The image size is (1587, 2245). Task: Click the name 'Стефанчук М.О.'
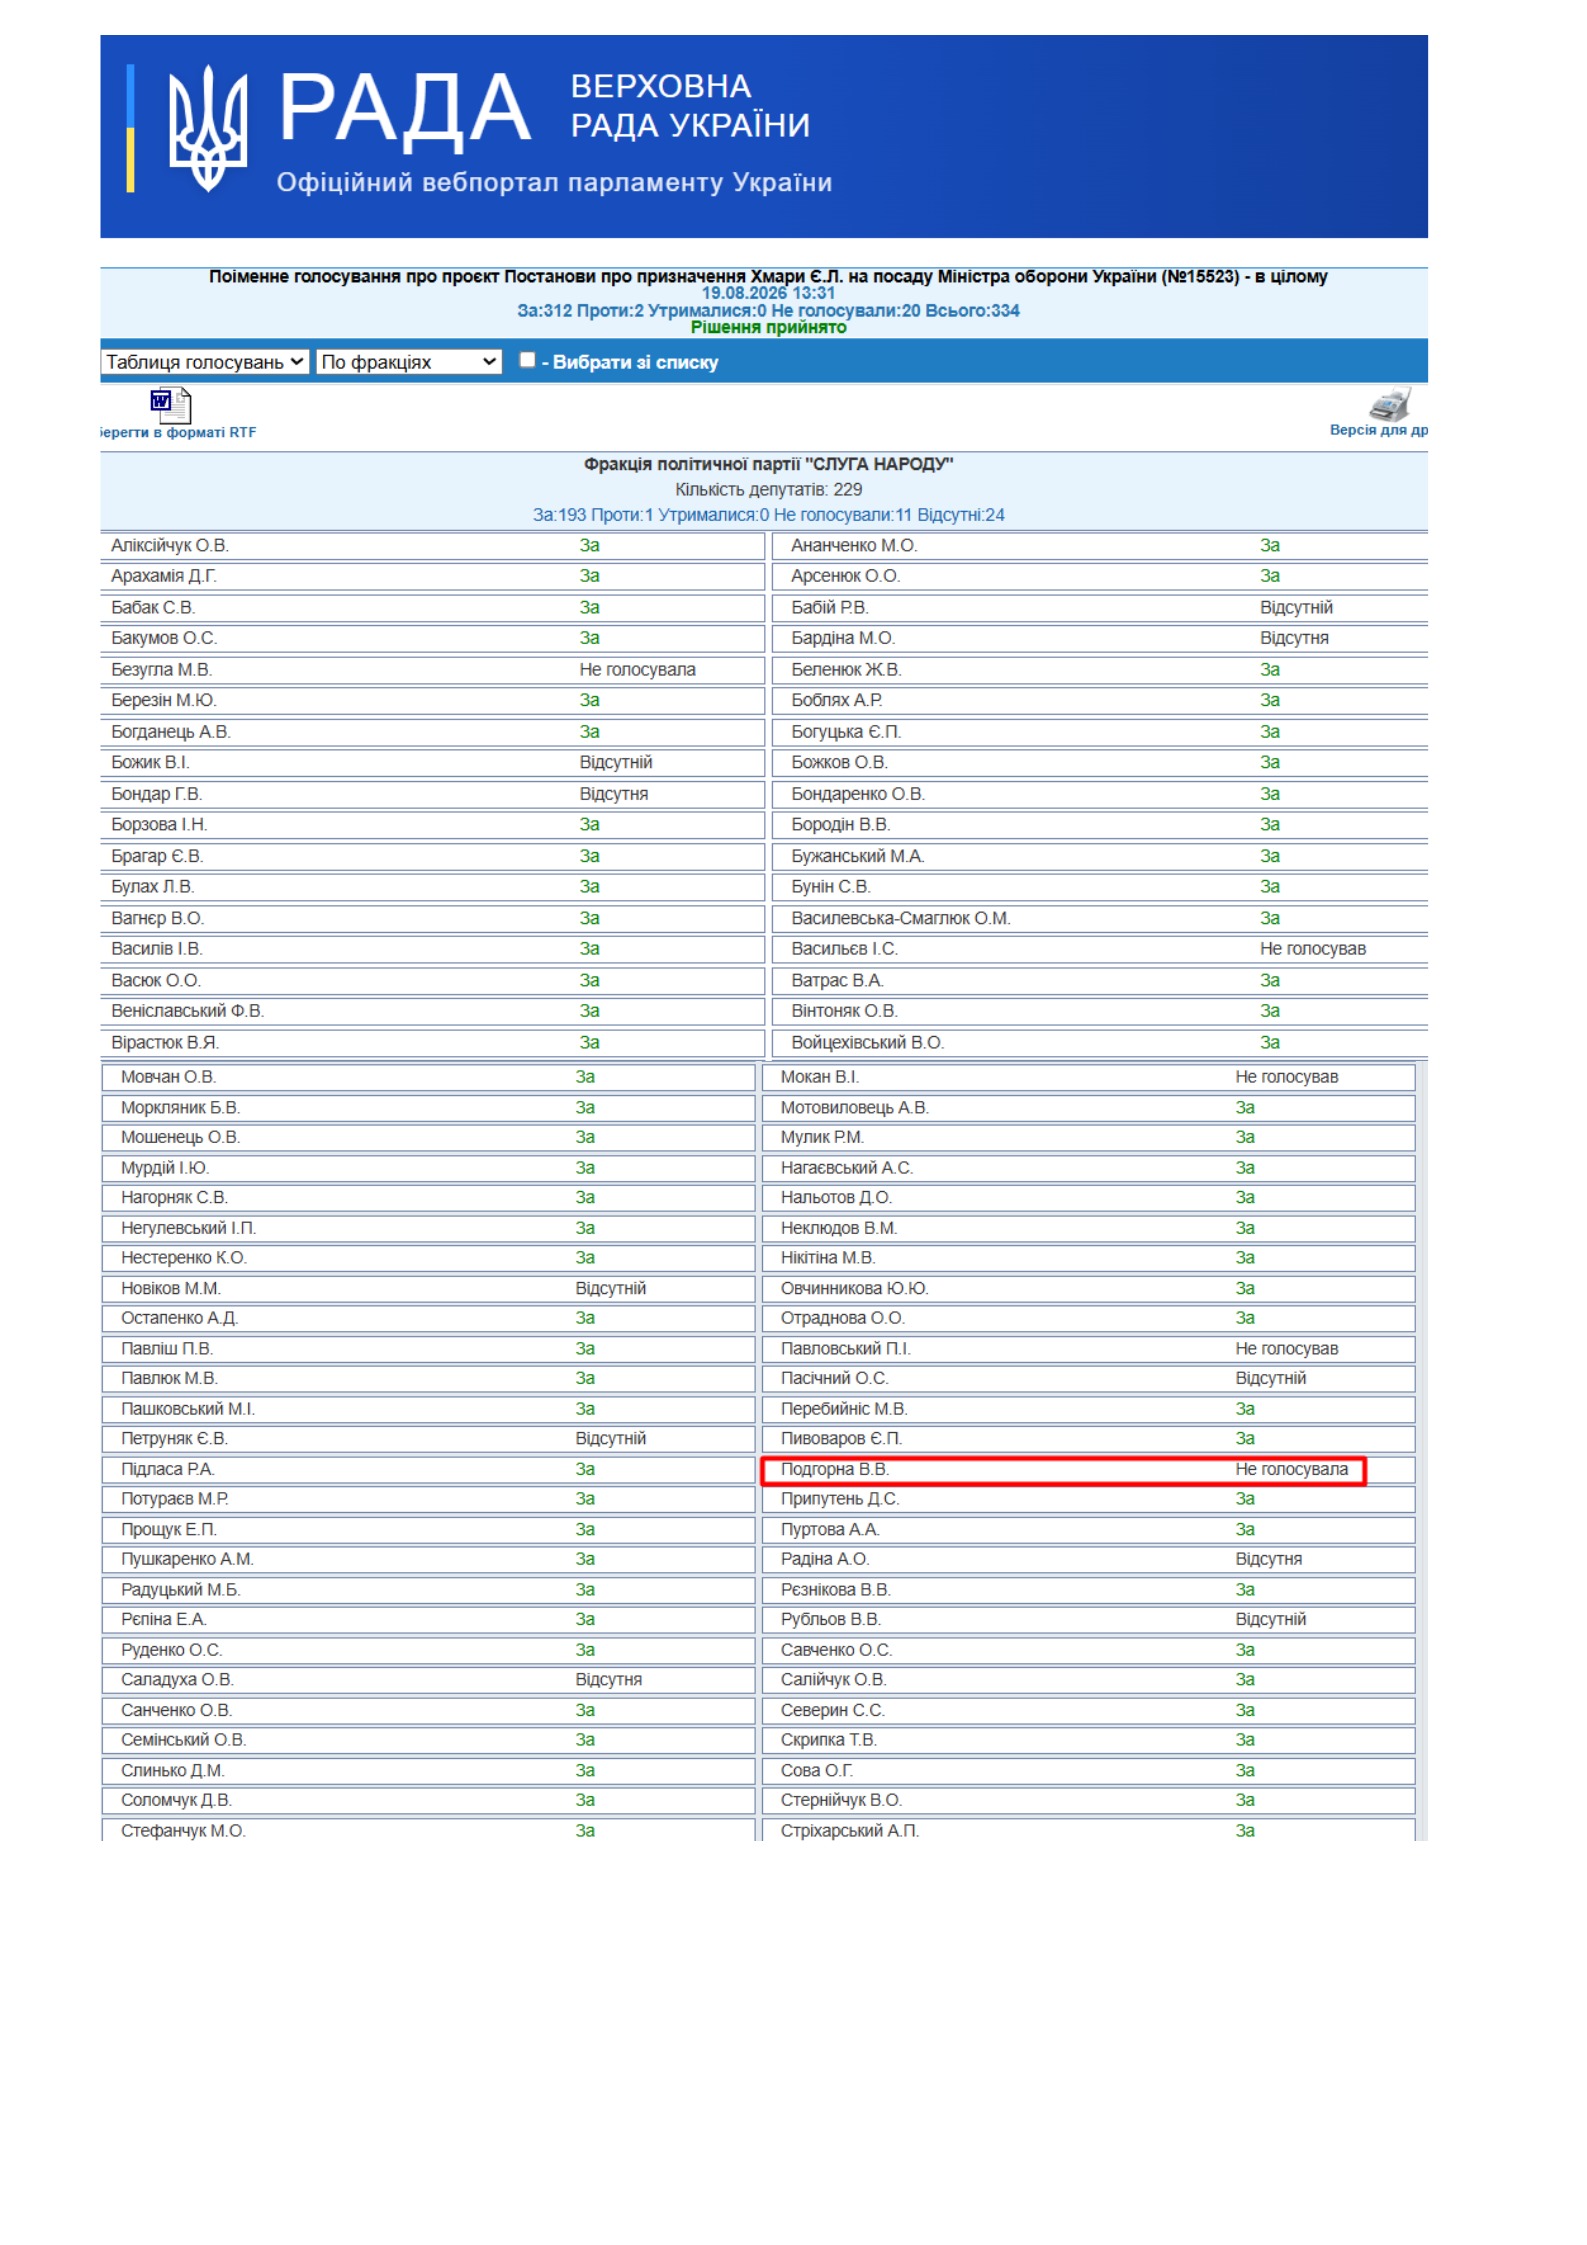point(183,1830)
